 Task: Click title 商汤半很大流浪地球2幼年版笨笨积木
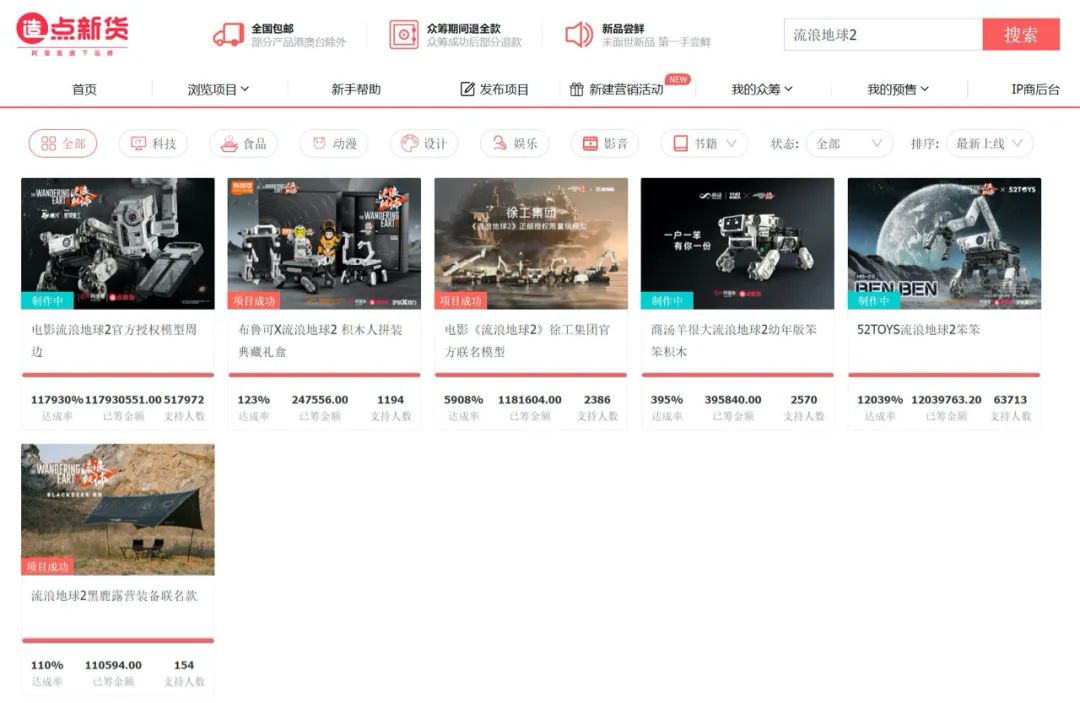pos(734,340)
